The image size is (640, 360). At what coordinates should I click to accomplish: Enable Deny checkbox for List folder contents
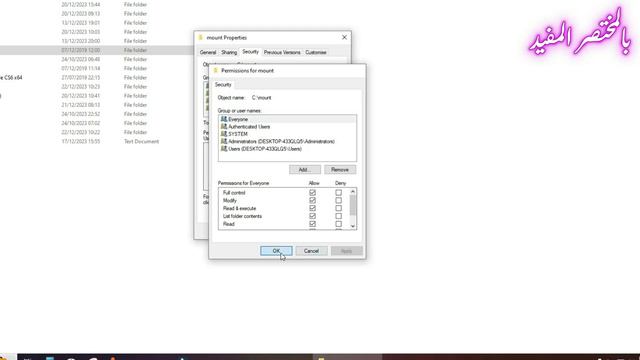[x=338, y=216]
